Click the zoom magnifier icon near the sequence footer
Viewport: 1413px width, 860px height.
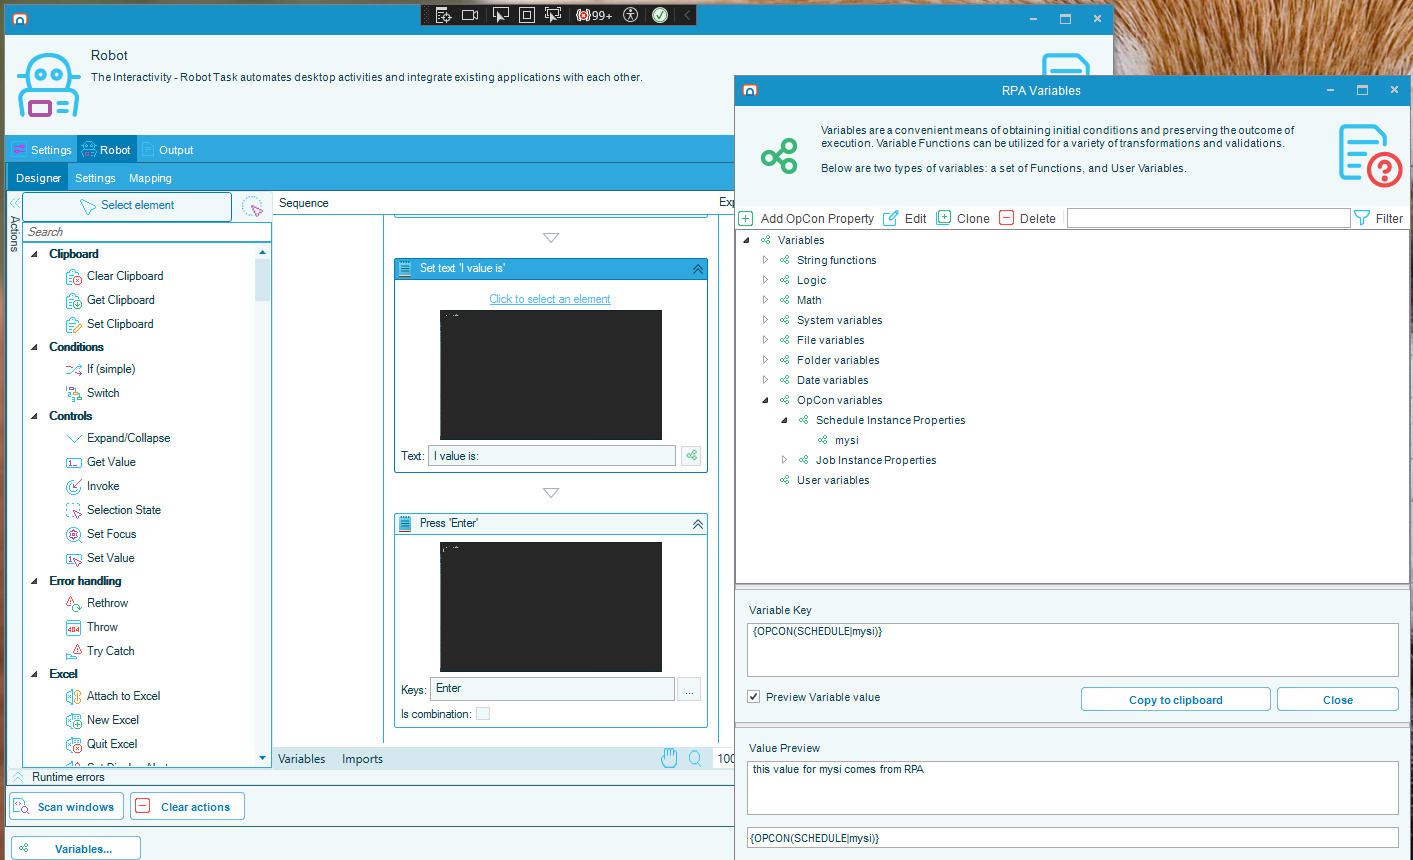coord(695,758)
